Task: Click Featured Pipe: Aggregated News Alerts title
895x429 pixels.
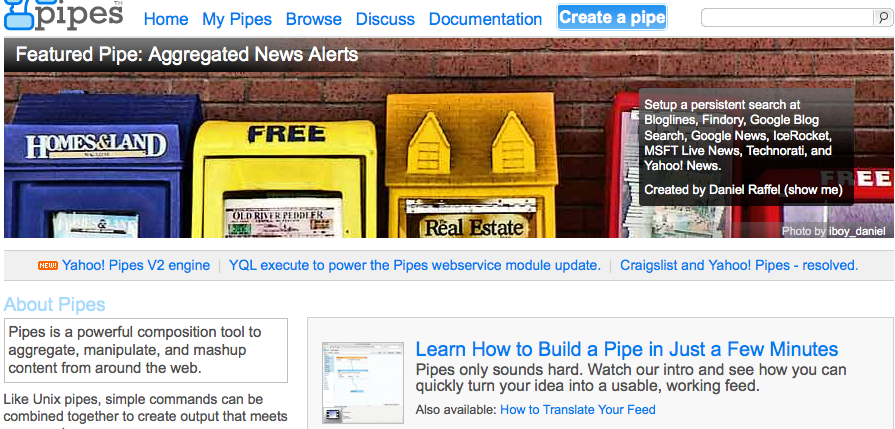Action: tap(187, 54)
